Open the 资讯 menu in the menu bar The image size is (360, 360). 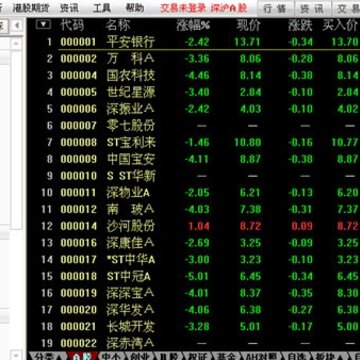[69, 8]
